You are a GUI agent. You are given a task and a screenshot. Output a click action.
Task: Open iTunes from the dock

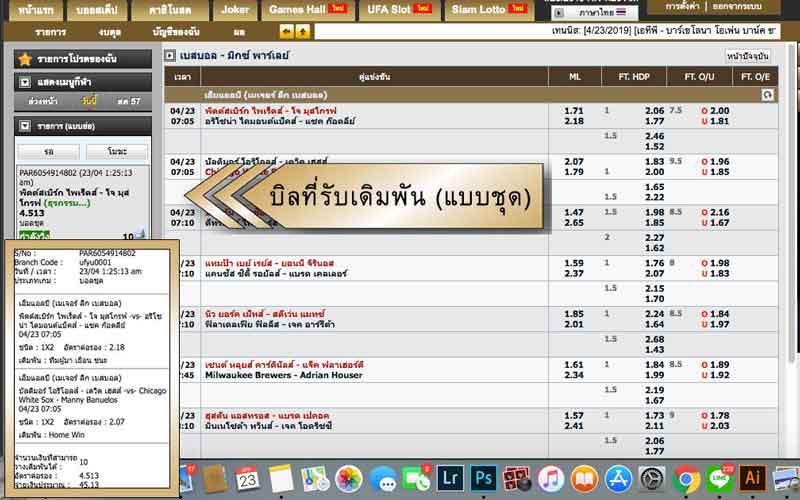551,479
